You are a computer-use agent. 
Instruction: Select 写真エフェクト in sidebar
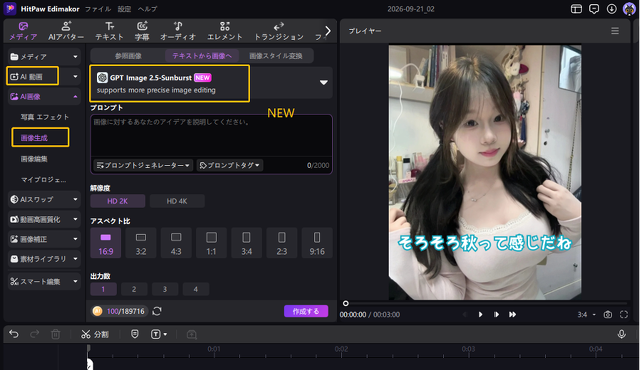click(x=44, y=117)
